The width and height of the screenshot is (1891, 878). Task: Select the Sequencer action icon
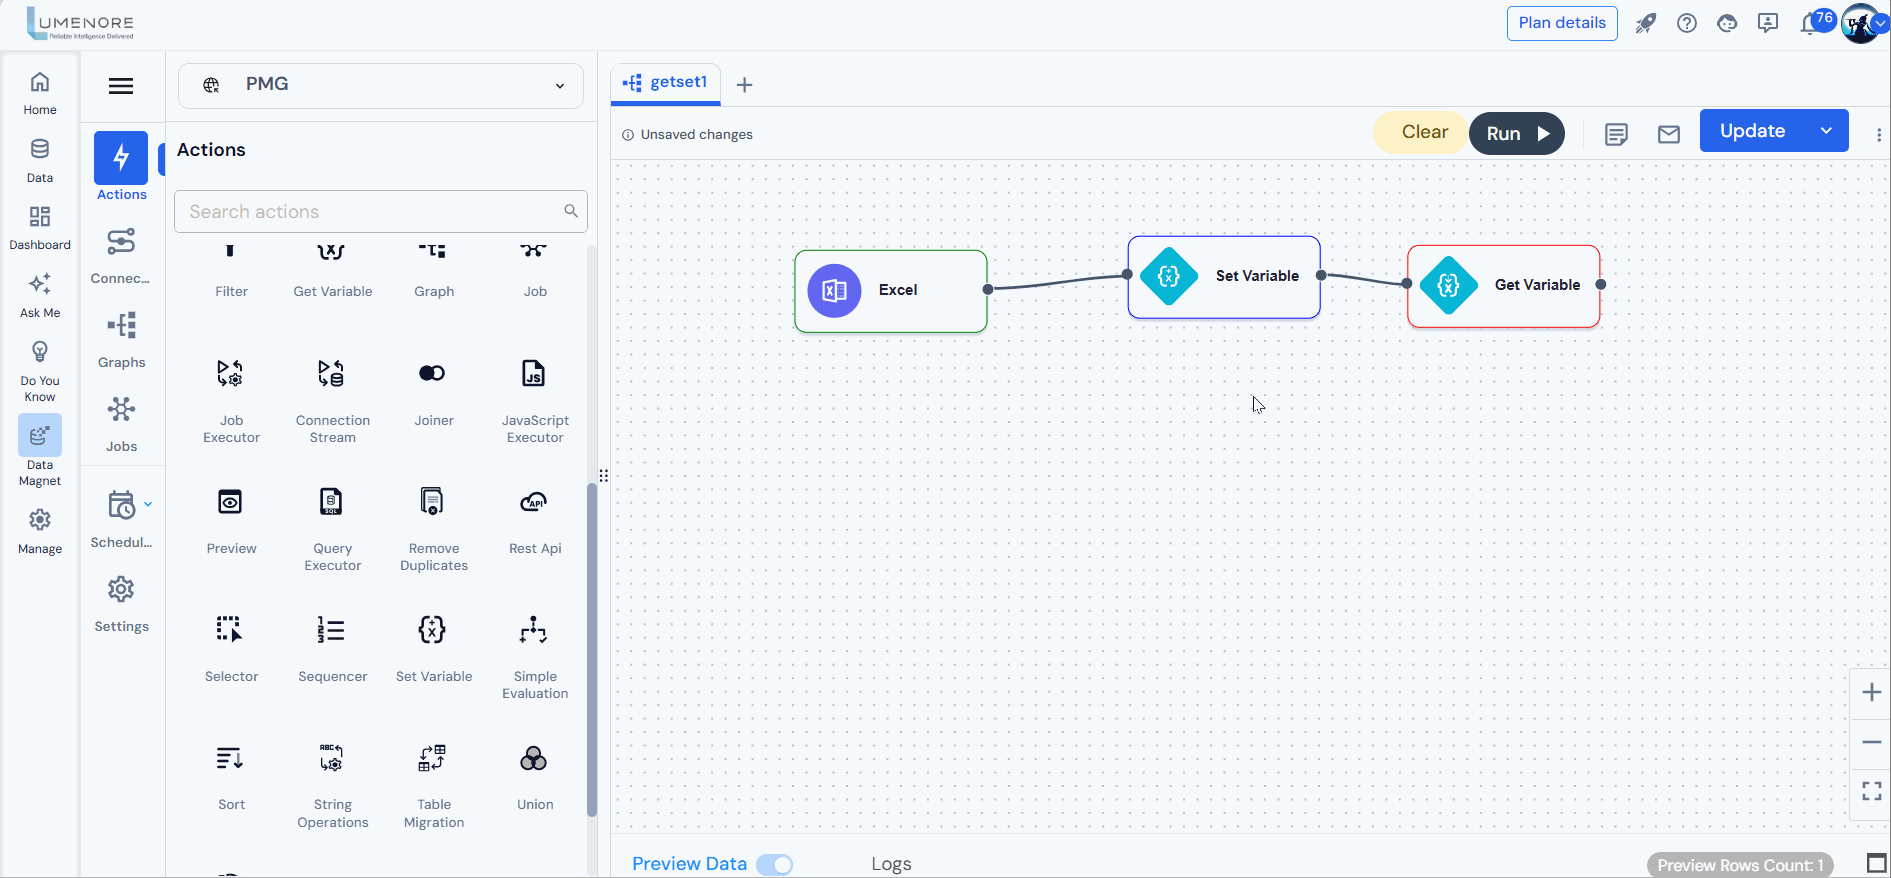pyautogui.click(x=331, y=630)
